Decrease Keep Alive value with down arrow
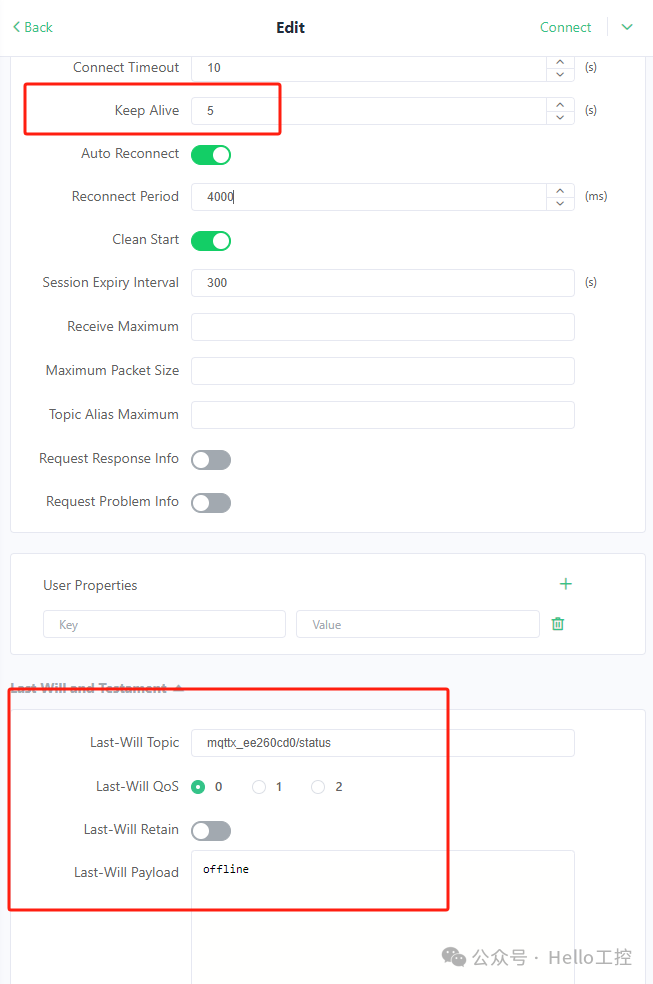653x984 pixels. pos(560,117)
